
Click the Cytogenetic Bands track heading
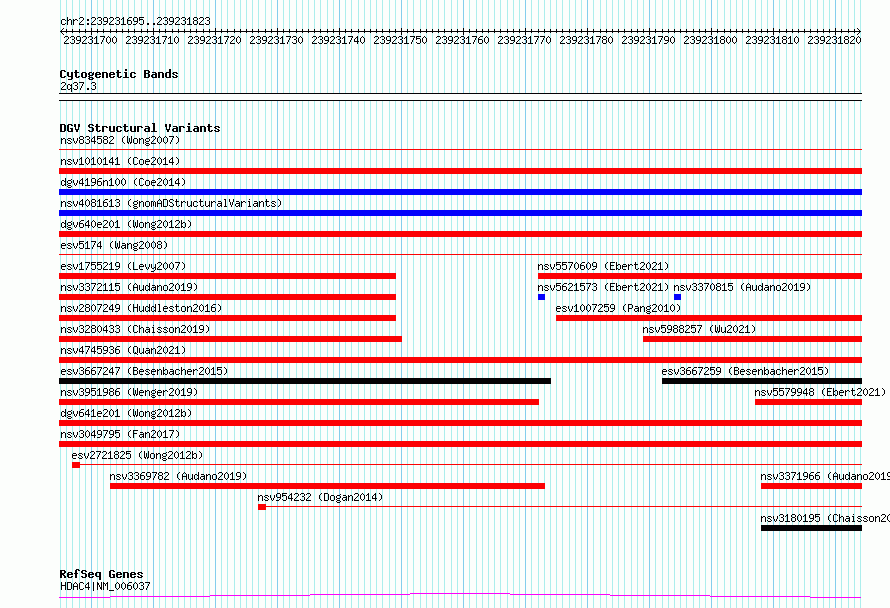(x=119, y=74)
